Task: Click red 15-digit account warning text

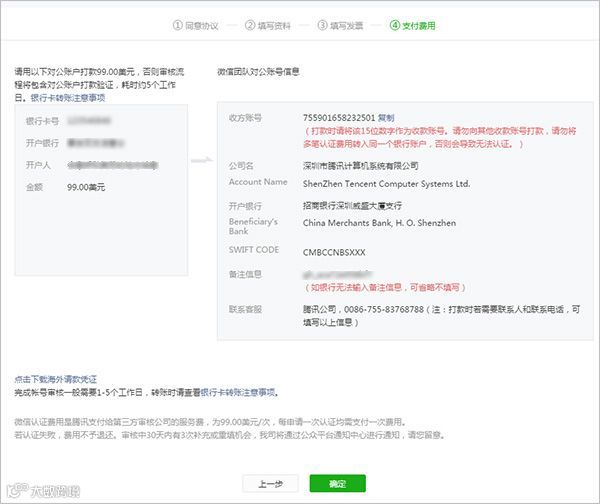Action: (x=440, y=137)
